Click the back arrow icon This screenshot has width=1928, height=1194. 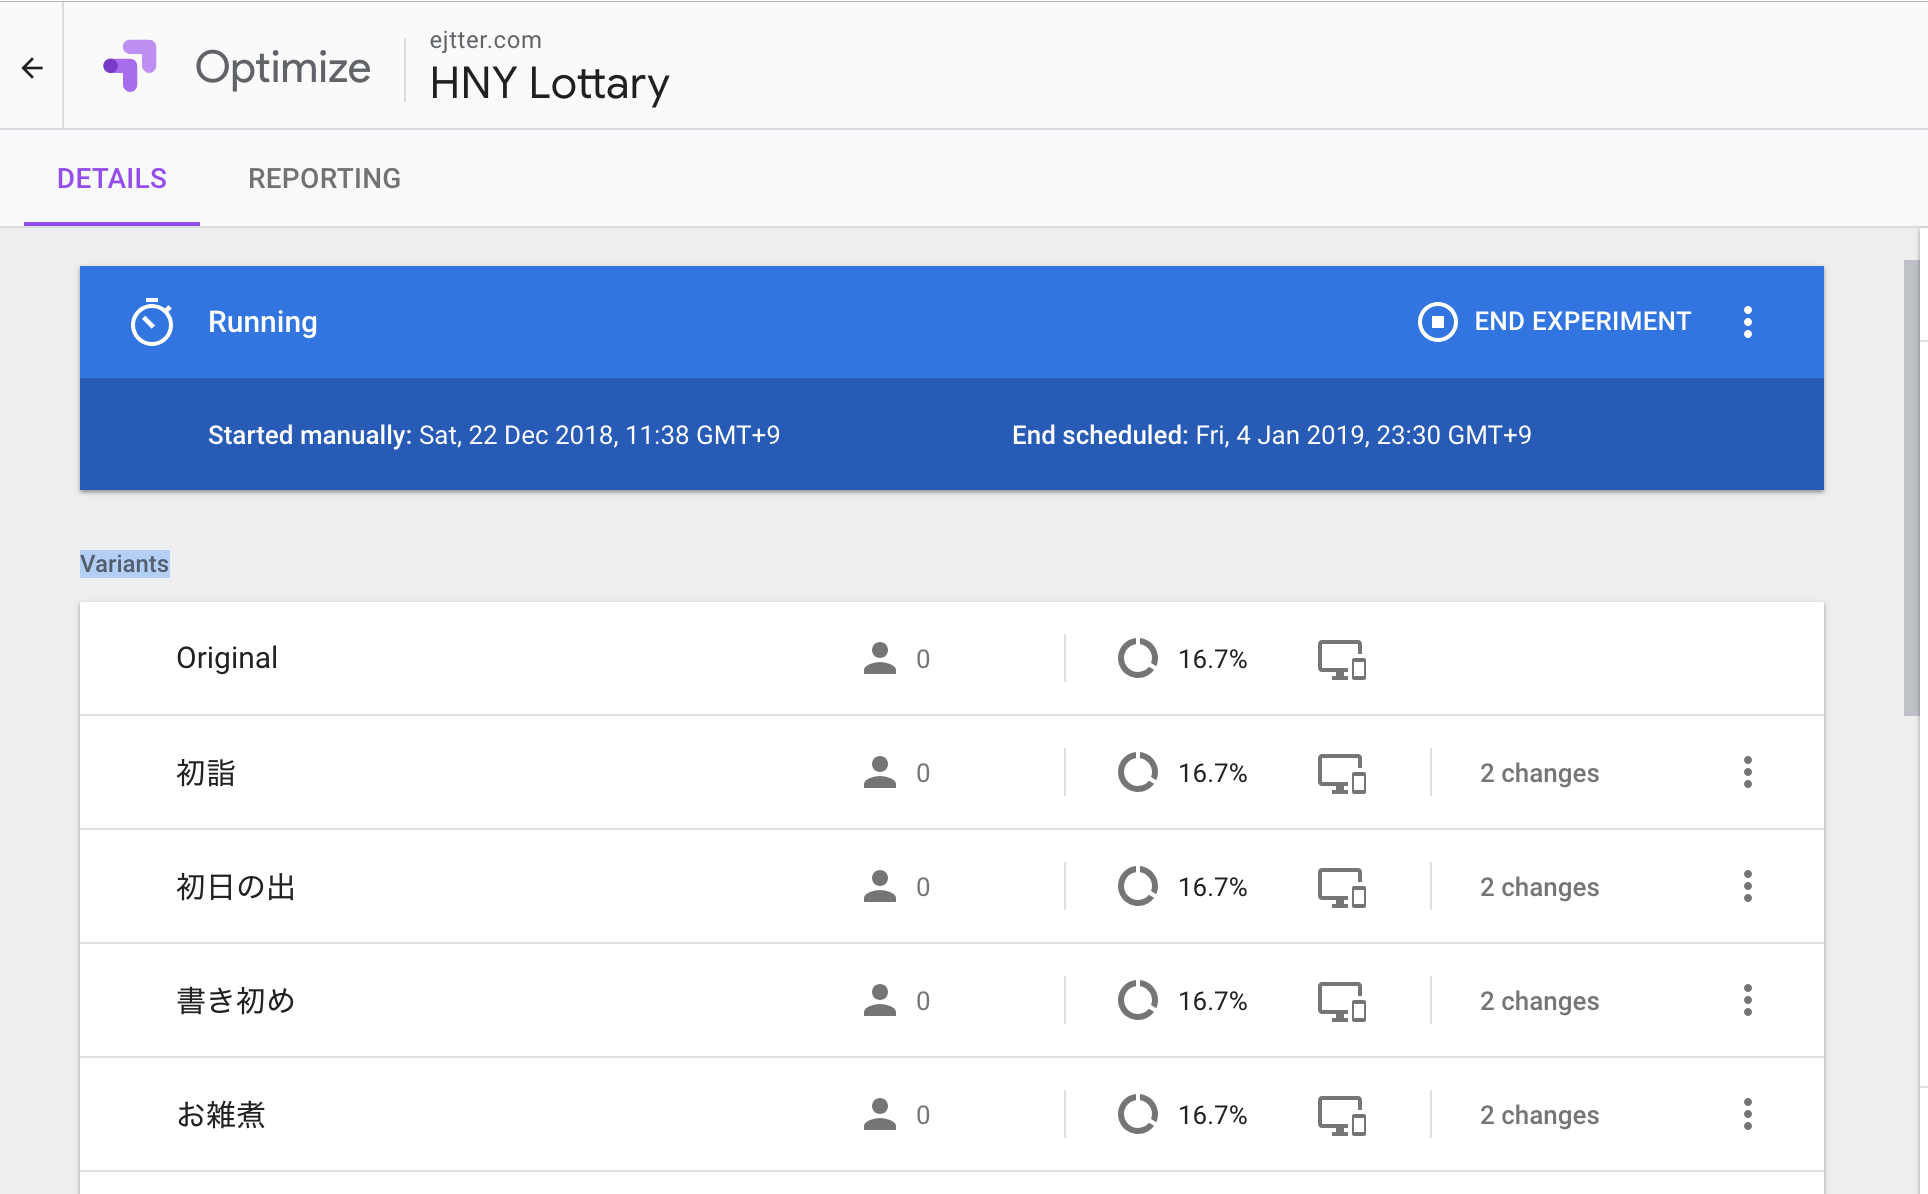point(32,68)
